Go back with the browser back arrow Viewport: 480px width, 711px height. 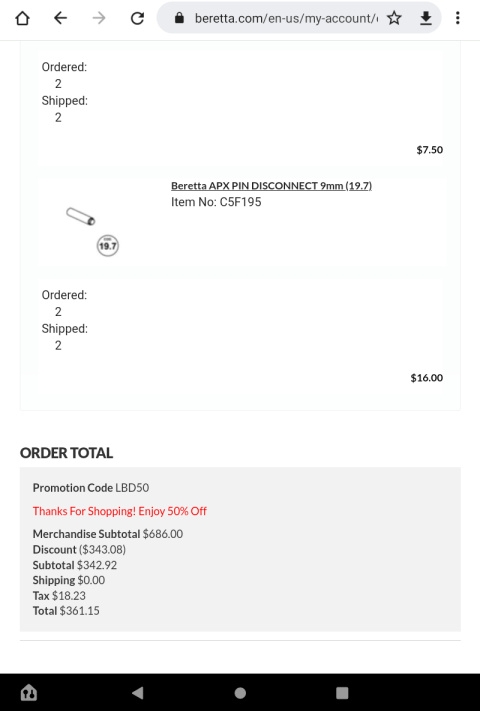[60, 18]
